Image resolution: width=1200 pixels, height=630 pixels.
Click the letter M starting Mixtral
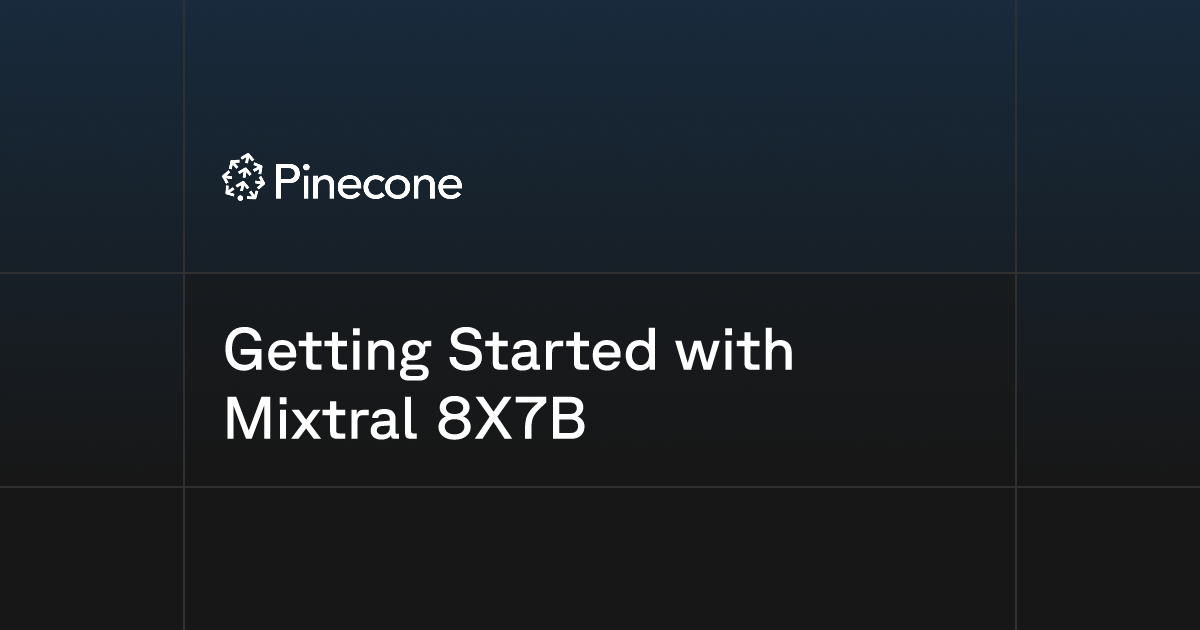click(247, 420)
